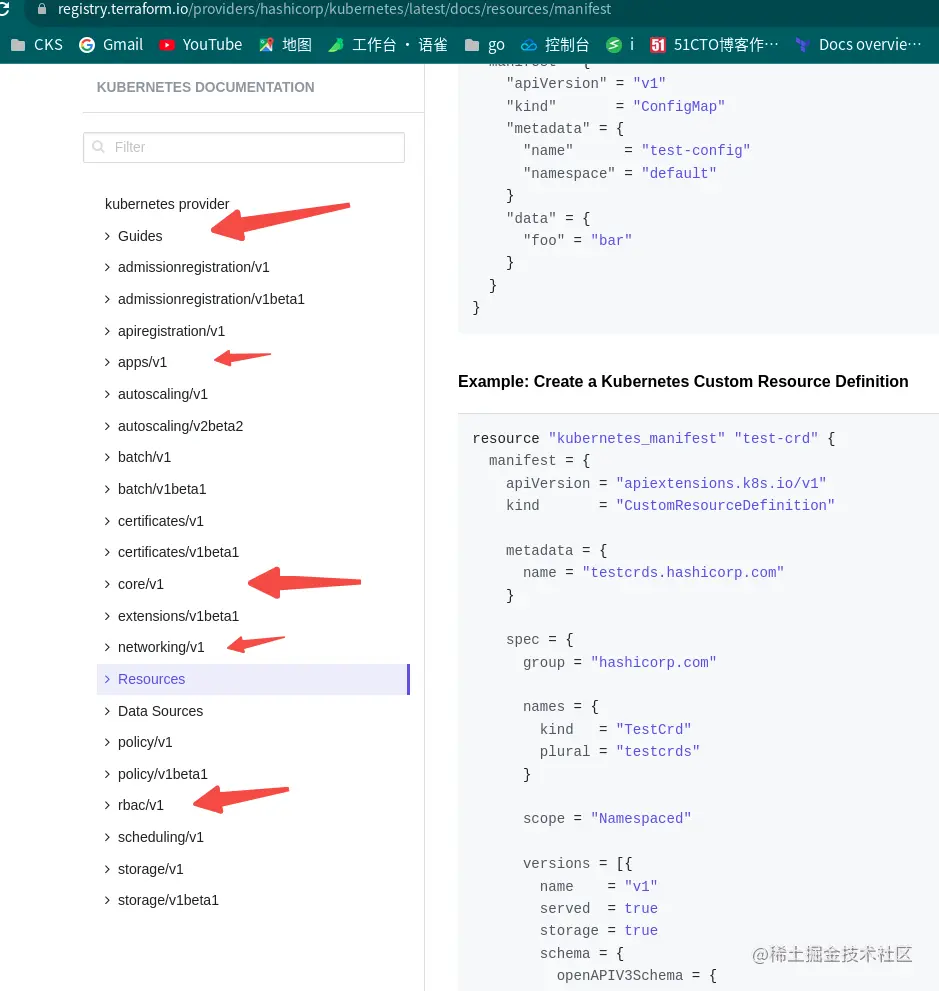Open storage/v1 sidebar section
The width and height of the screenshot is (939, 991).
pyautogui.click(x=150, y=869)
